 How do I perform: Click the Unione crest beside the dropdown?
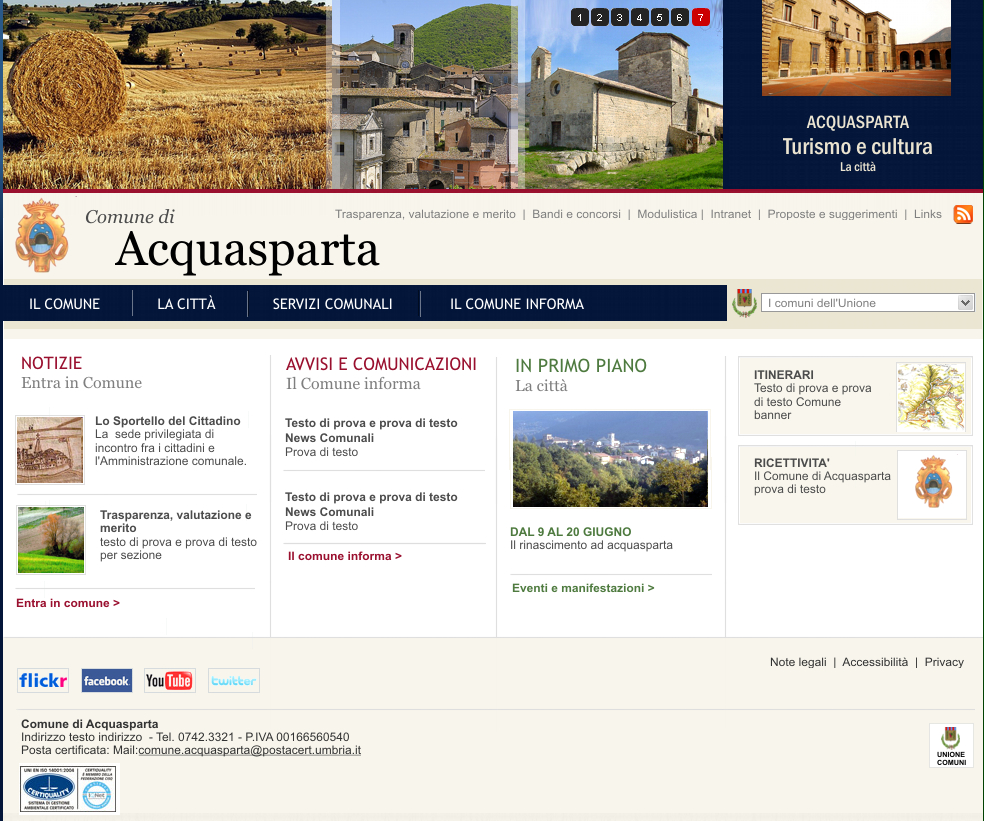pyautogui.click(x=744, y=303)
